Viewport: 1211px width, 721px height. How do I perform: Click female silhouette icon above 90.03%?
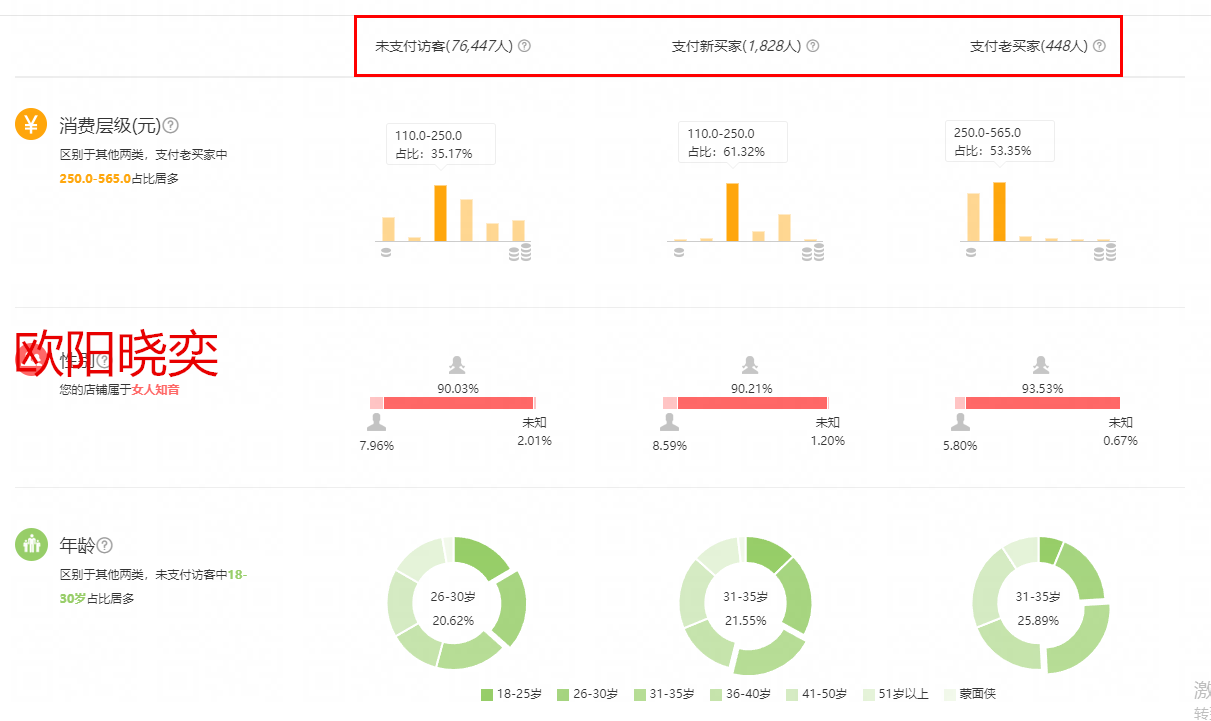point(457,365)
